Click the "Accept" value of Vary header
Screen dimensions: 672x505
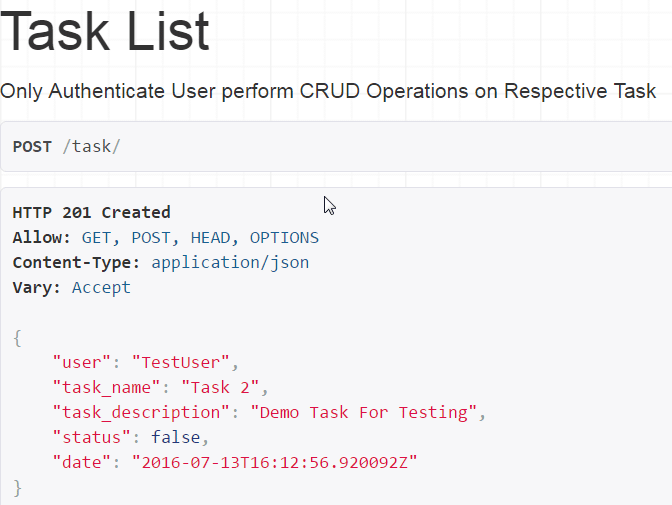(x=101, y=288)
